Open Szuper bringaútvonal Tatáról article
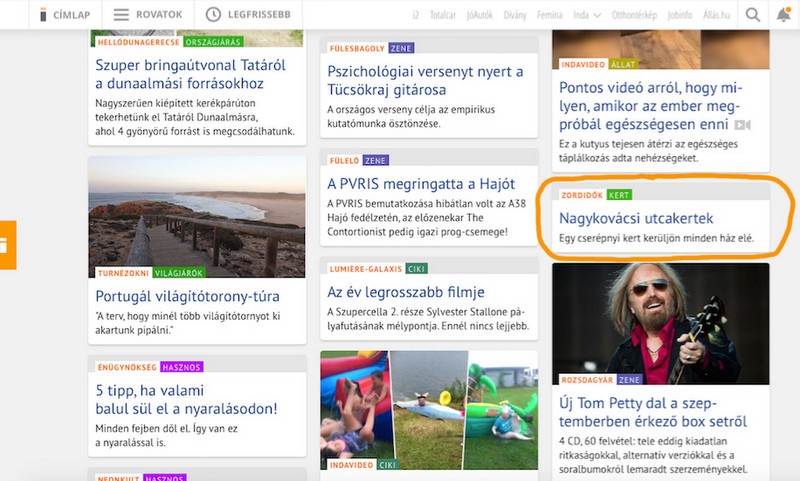This screenshot has height=481, width=800. pos(190,74)
